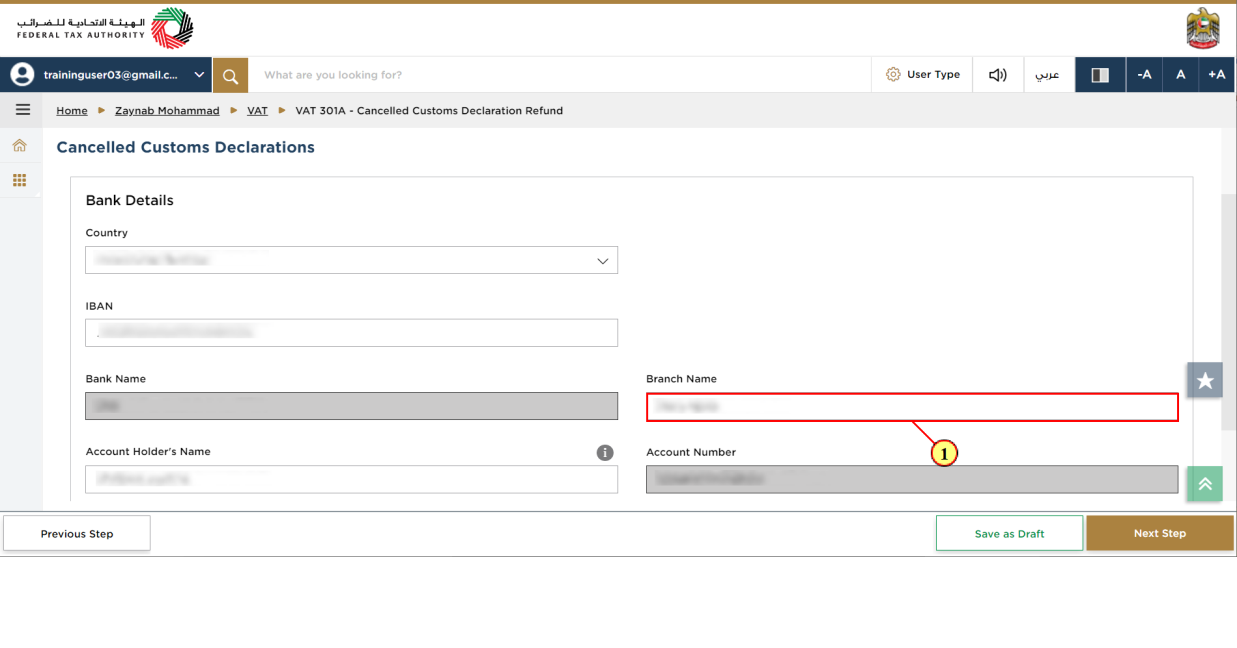
Task: Follow the Home breadcrumb link
Action: [72, 111]
